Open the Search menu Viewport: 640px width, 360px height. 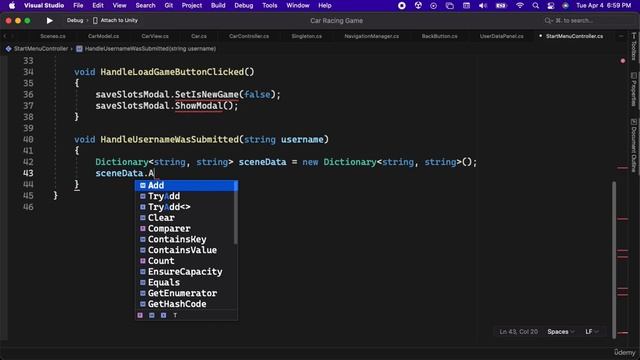145,6
